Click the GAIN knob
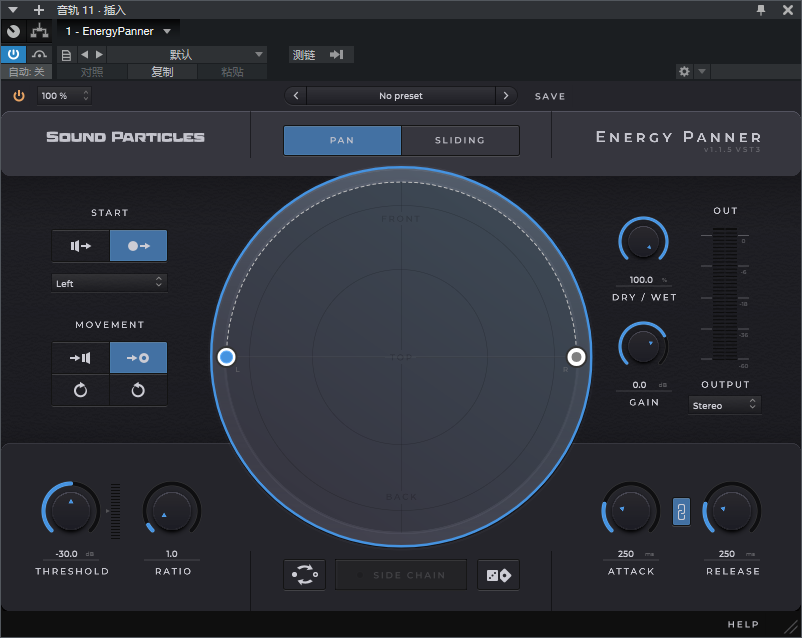The height and width of the screenshot is (638, 802). (643, 346)
